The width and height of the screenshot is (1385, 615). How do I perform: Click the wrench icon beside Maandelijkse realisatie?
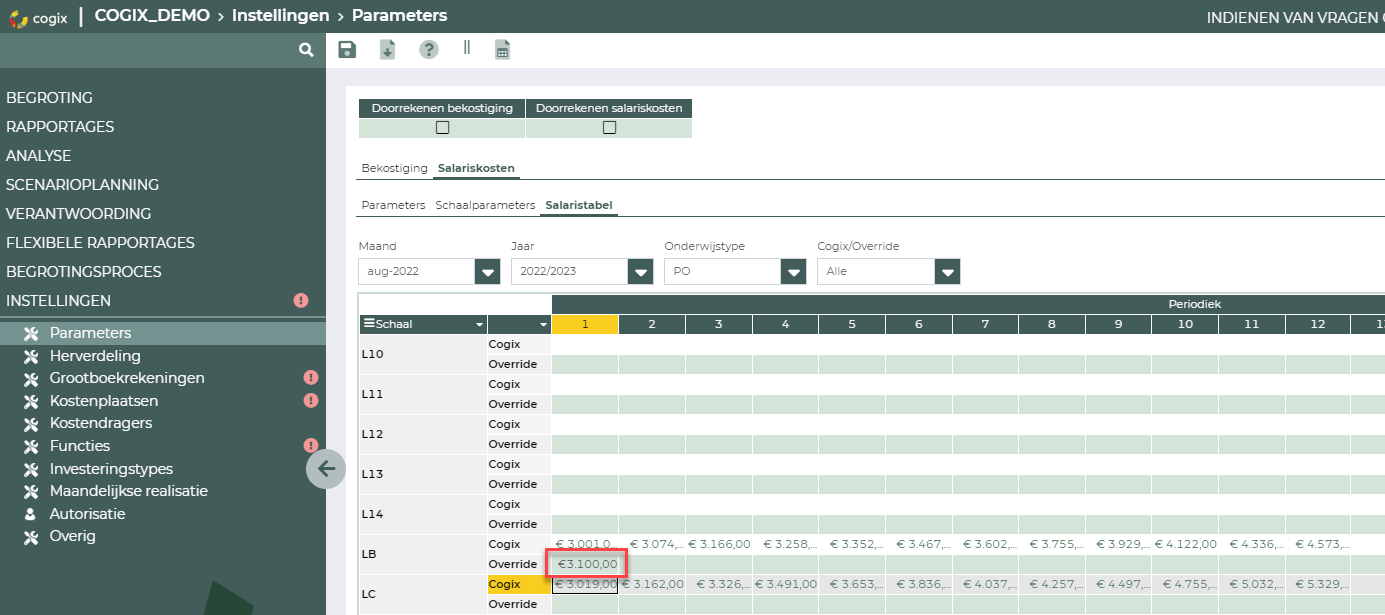point(30,491)
